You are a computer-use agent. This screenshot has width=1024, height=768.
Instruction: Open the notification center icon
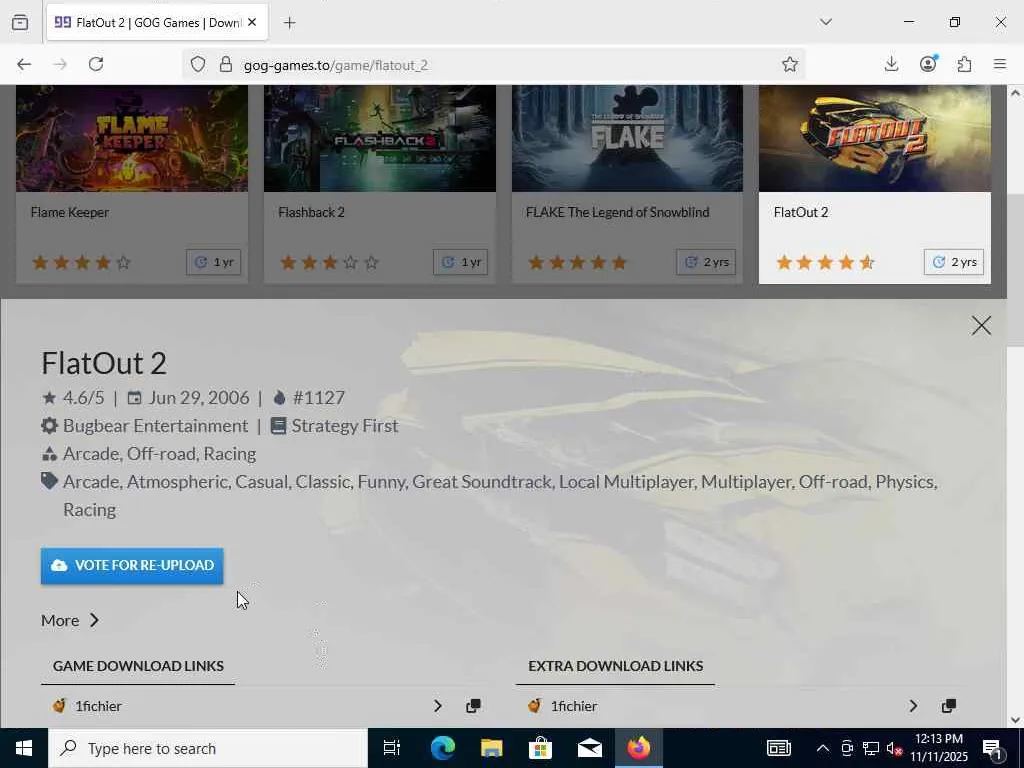(x=993, y=748)
